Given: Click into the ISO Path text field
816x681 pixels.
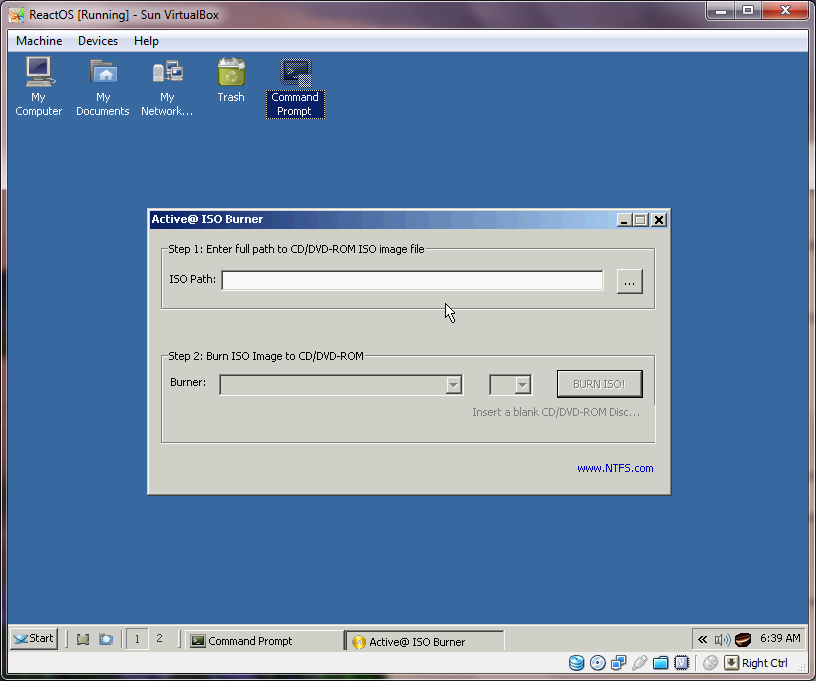Looking at the screenshot, I should pyautogui.click(x=412, y=281).
